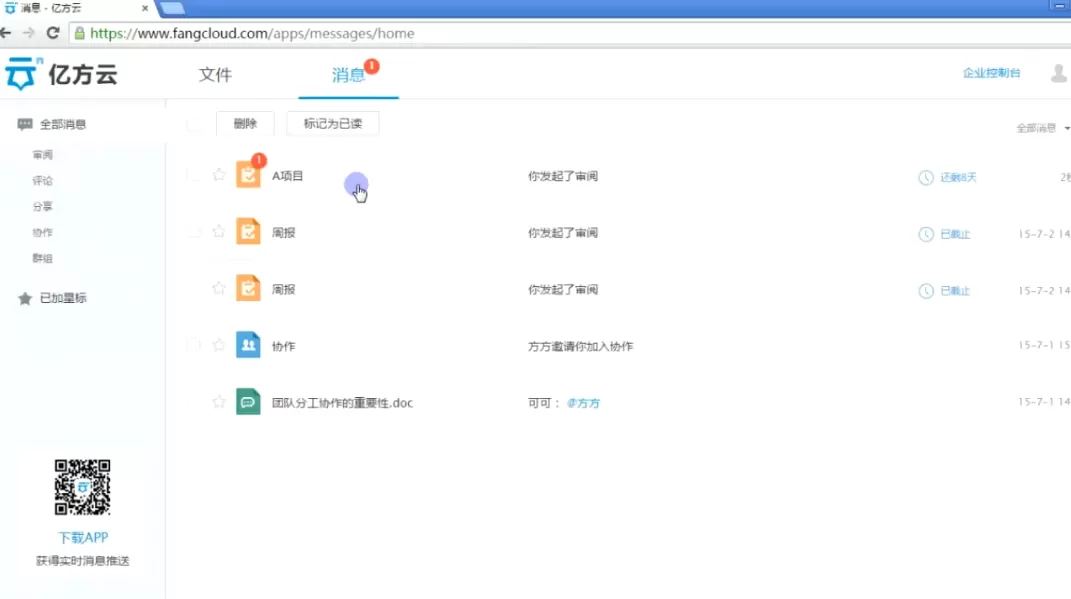This screenshot has width=1071, height=599.
Task: Switch to the 消息 tab
Action: coord(348,74)
